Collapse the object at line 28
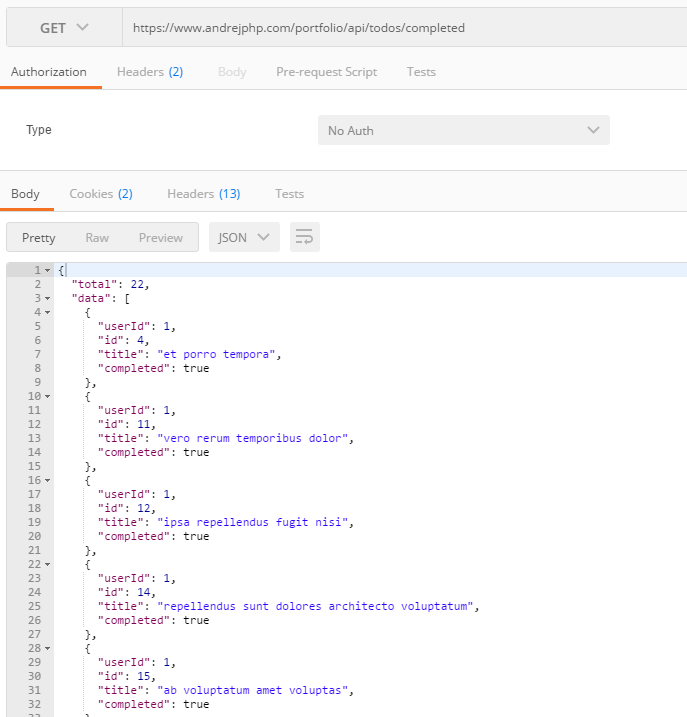The width and height of the screenshot is (687, 717). 47,648
